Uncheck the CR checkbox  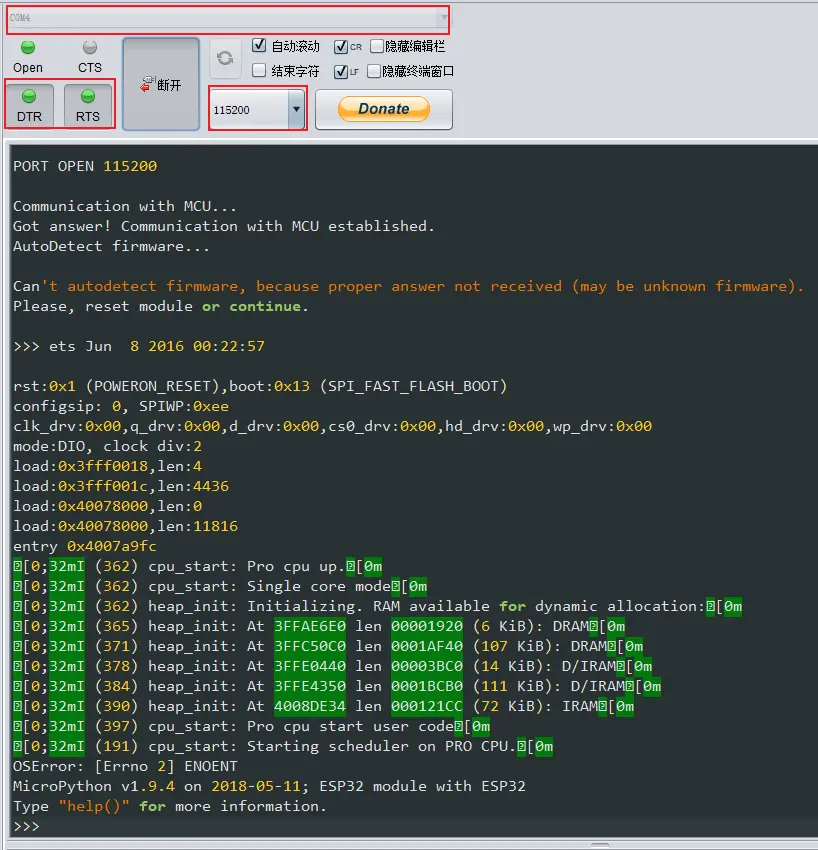coord(341,47)
